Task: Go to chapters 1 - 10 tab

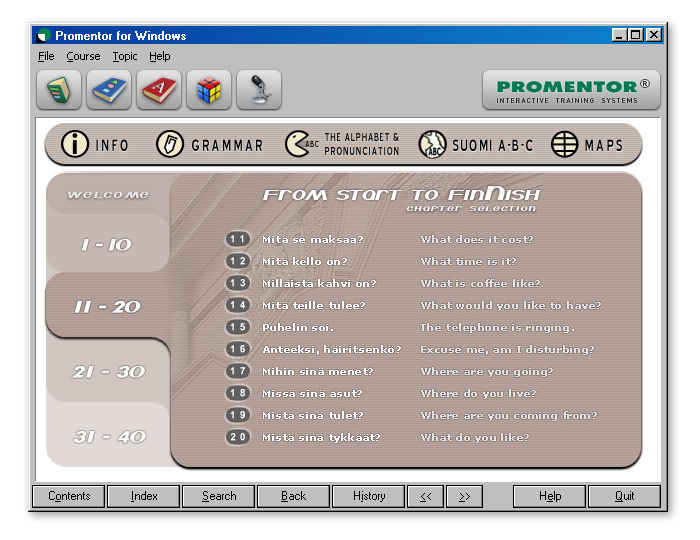Action: click(106, 245)
